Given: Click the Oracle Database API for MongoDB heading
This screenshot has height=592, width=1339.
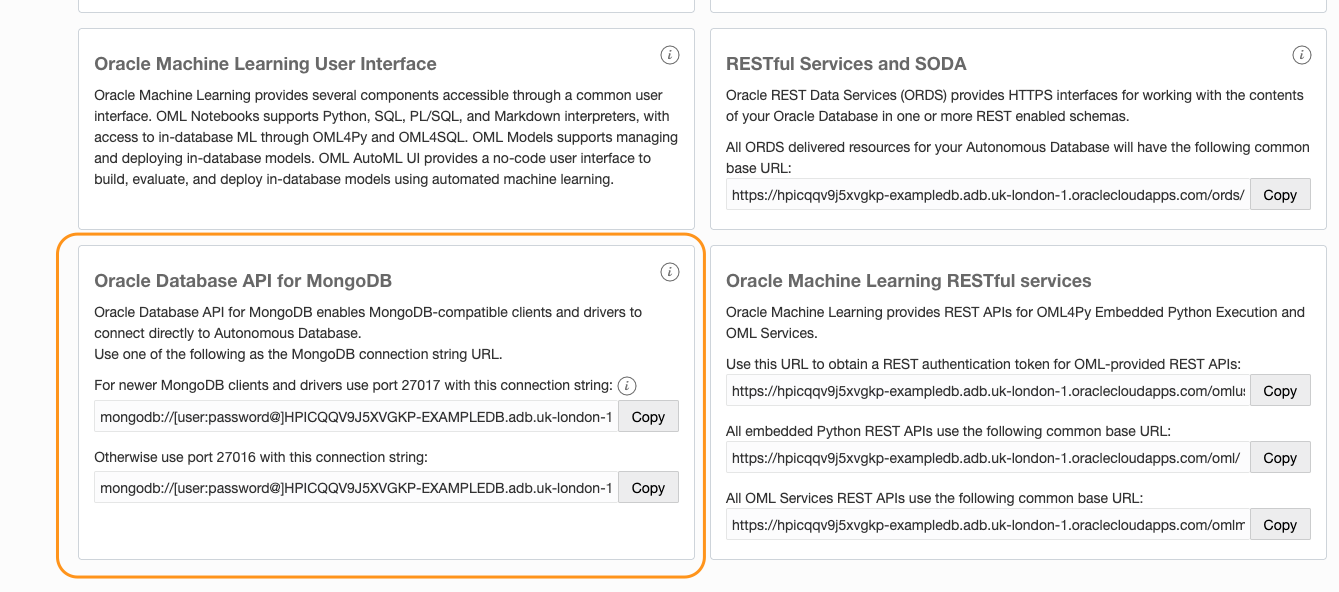Looking at the screenshot, I should pyautogui.click(x=243, y=281).
